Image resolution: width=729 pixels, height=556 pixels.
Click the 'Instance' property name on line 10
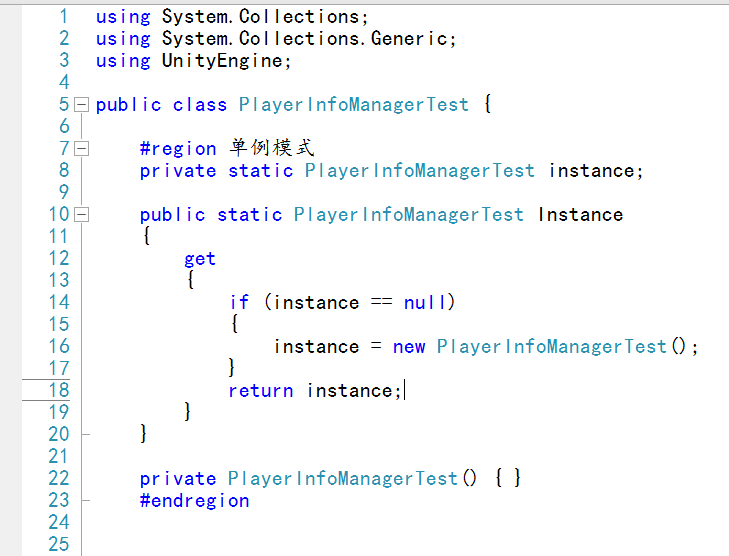[x=580, y=215]
